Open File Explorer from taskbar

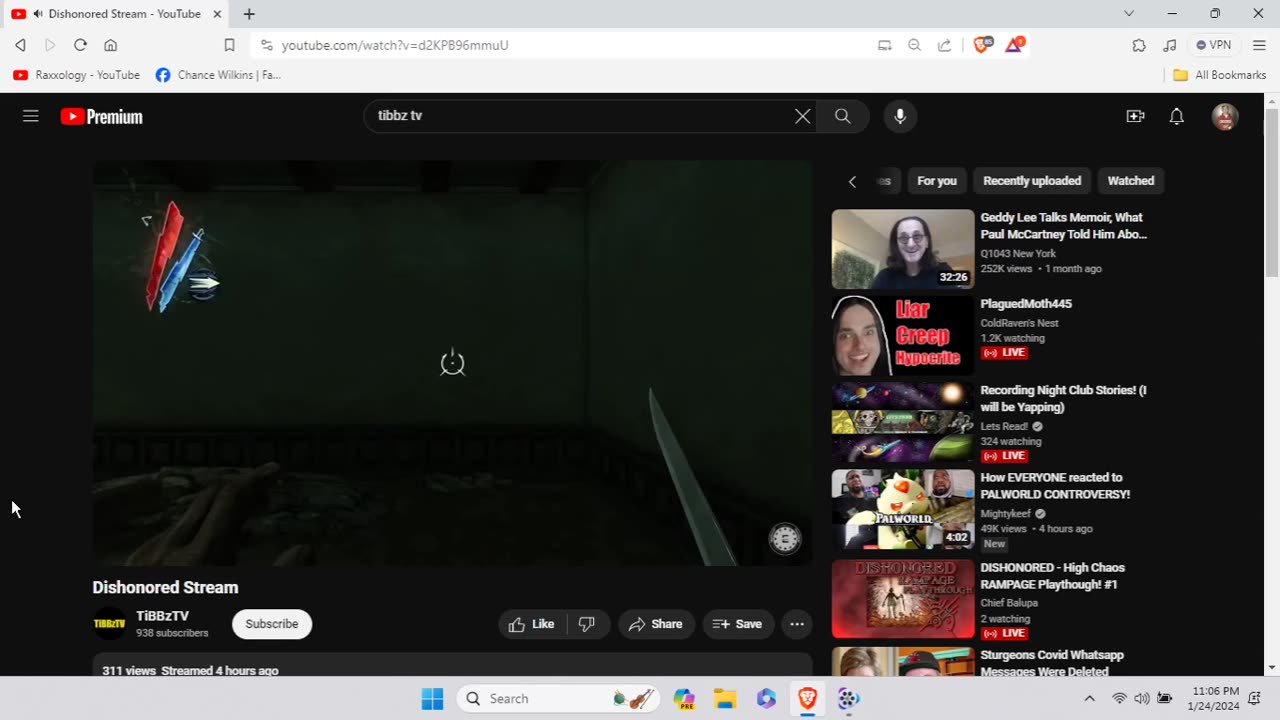pos(725,698)
